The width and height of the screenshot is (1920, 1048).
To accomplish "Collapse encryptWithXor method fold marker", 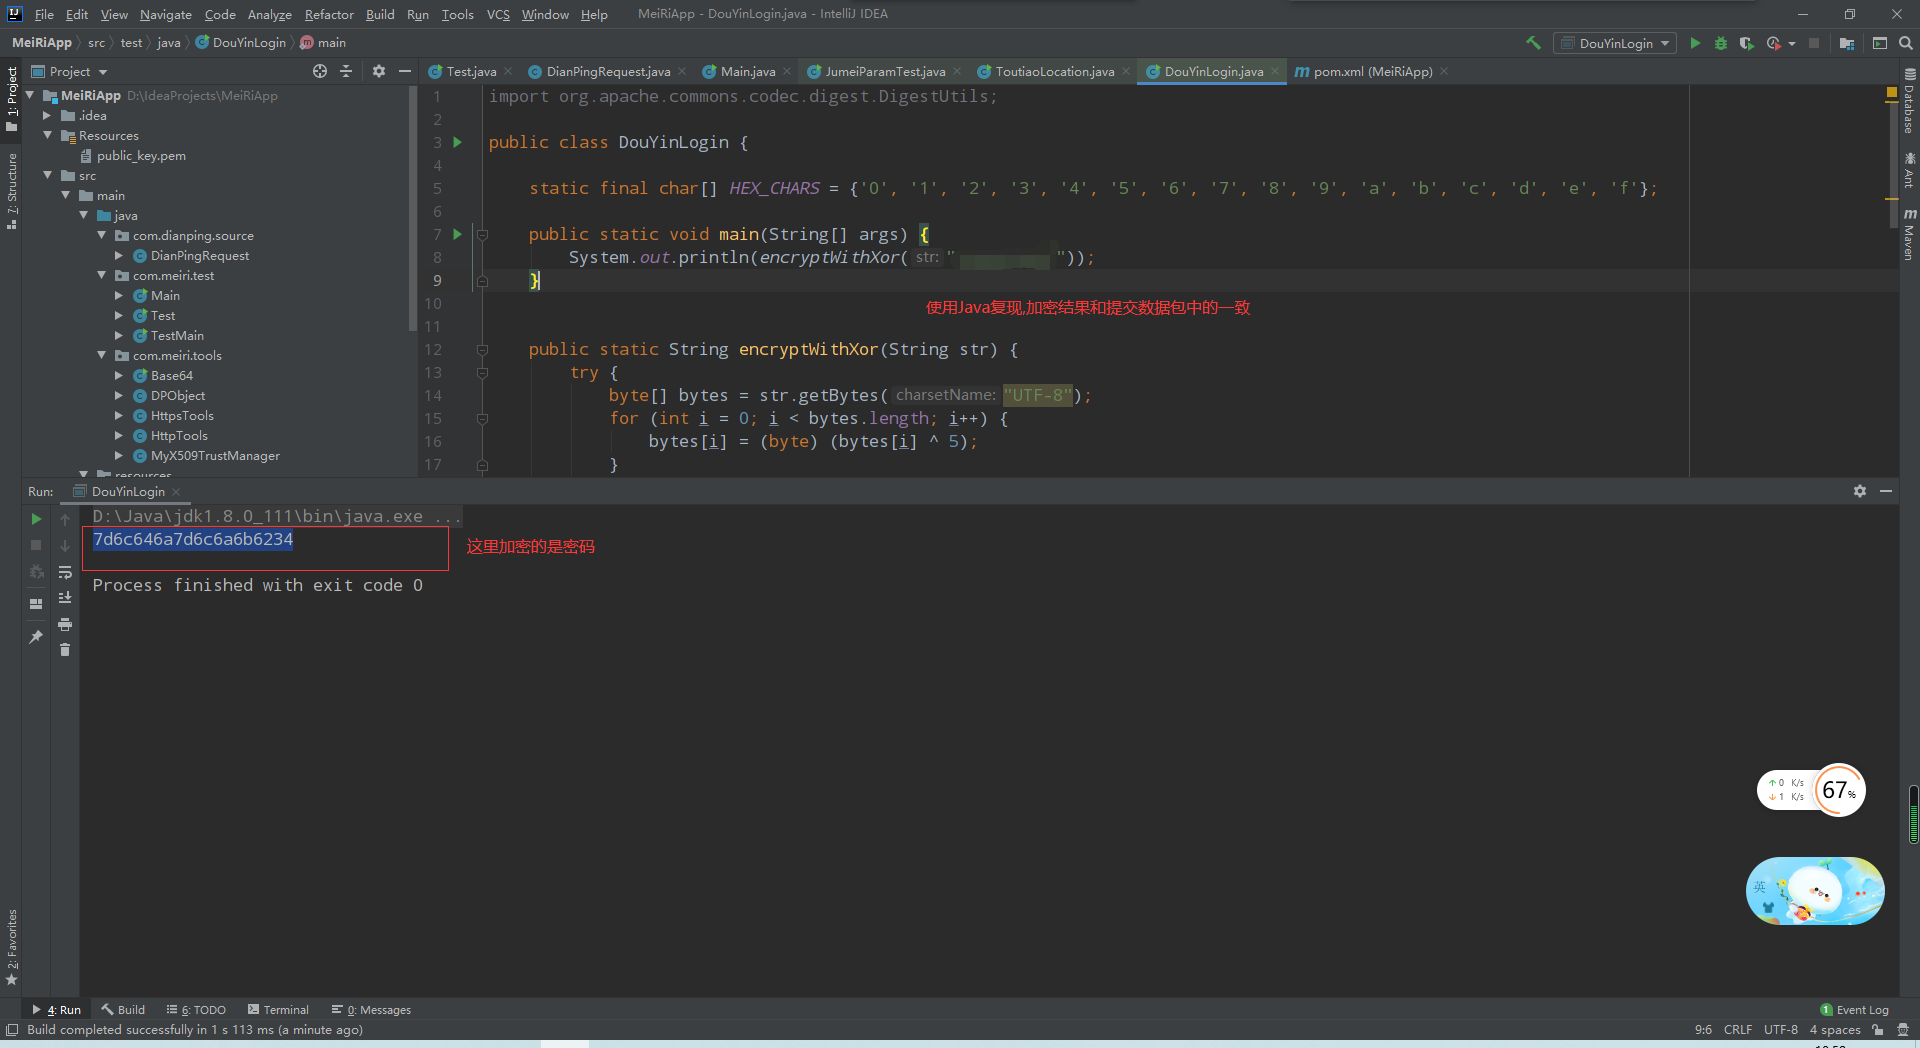I will point(482,350).
